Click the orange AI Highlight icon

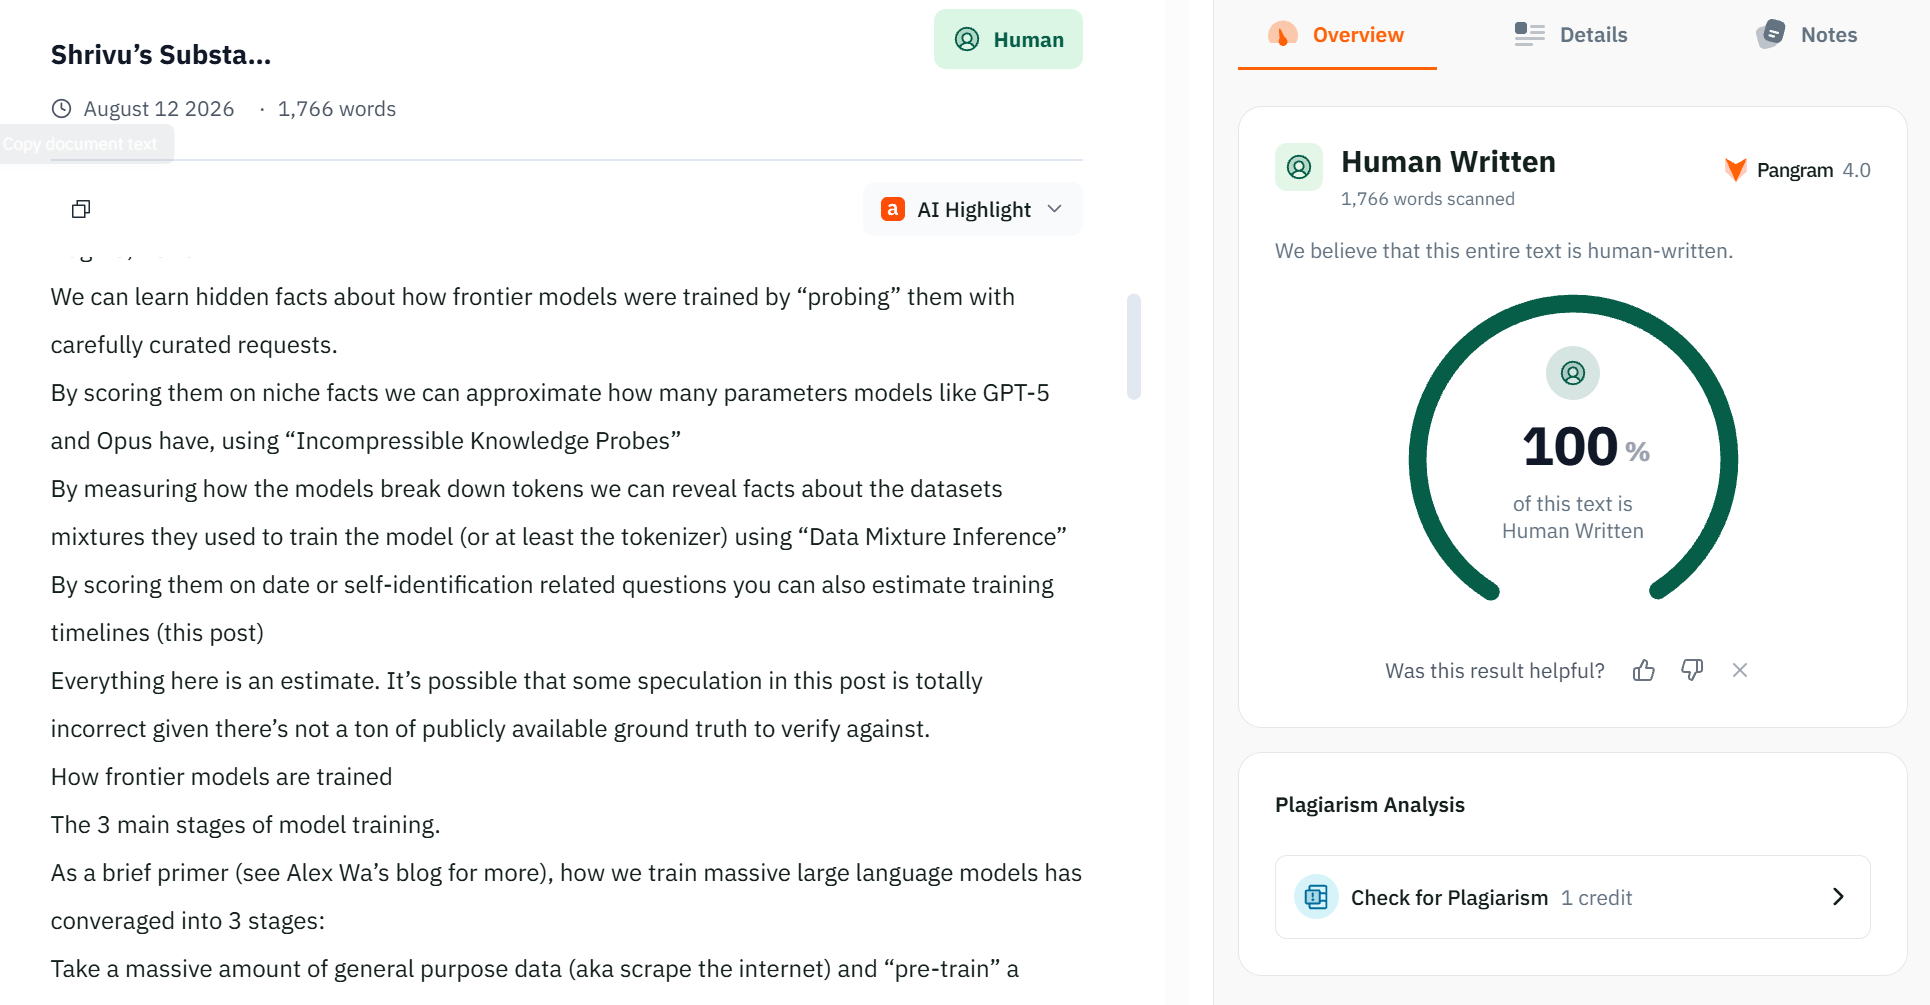893,209
